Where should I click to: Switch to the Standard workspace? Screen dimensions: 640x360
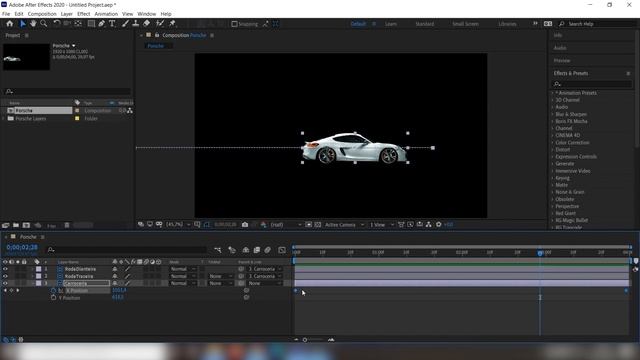[x=424, y=24]
